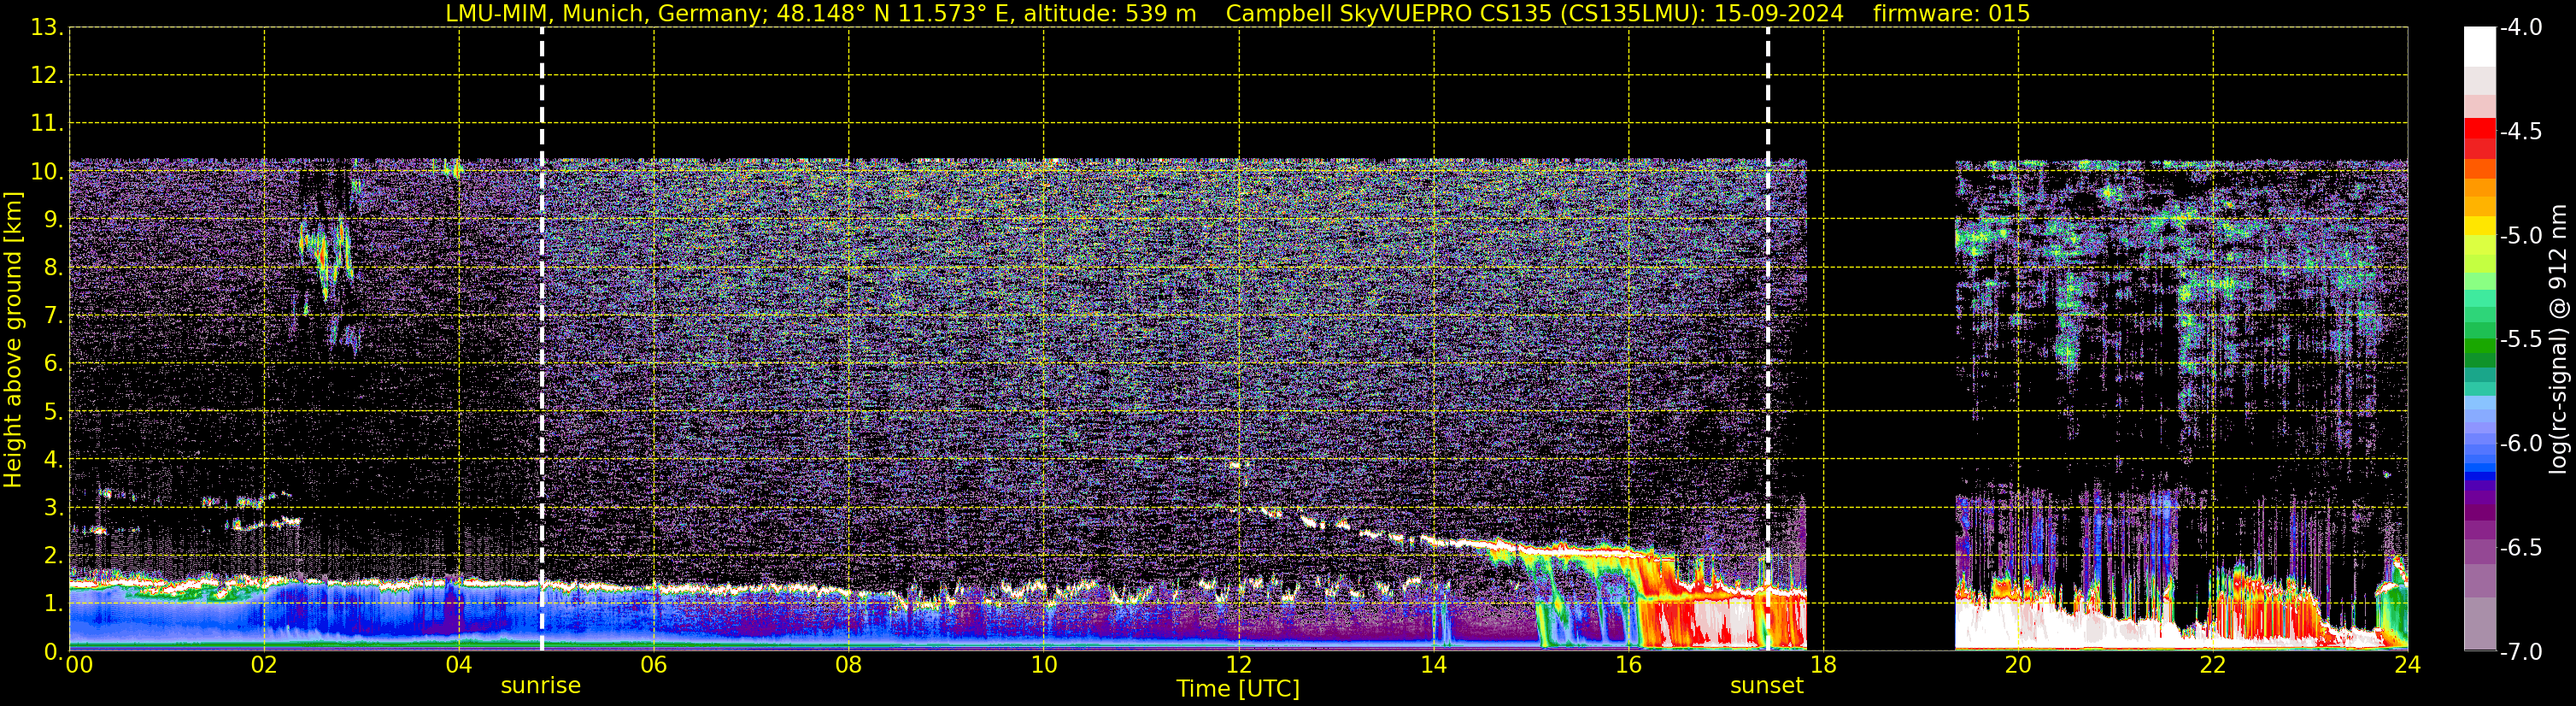
Task: Click the title text 'LMU-MIM, Munich, Germany'
Action: (607, 14)
